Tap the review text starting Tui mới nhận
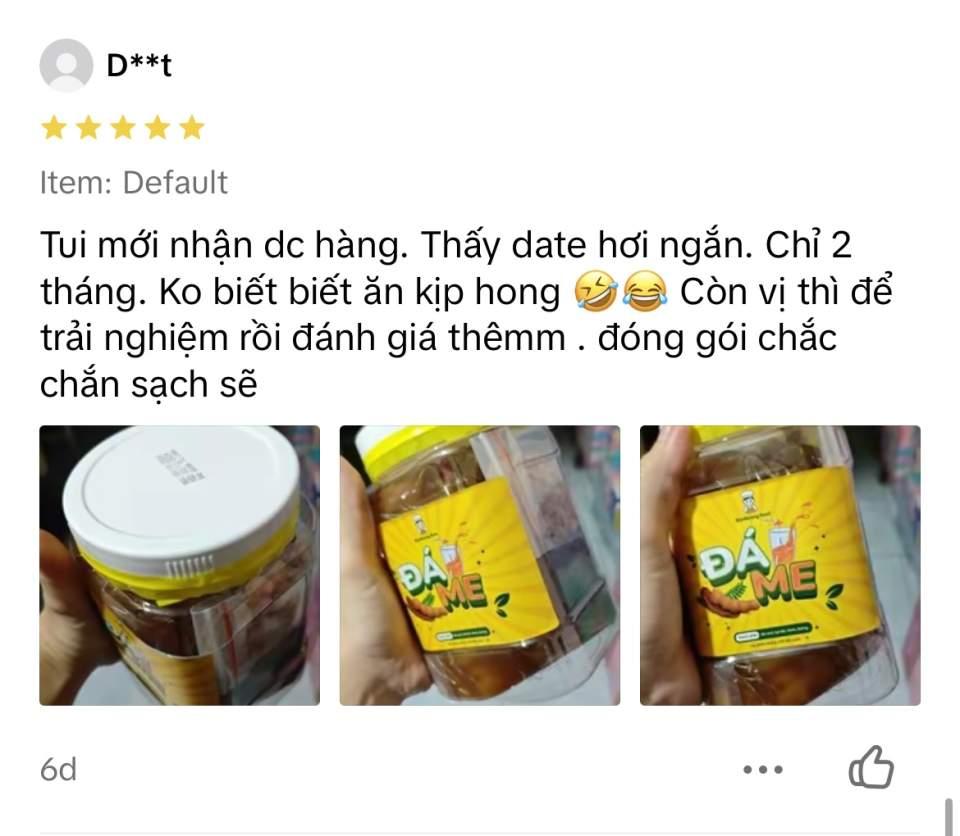Screen dimensions: 960x836 [x=467, y=314]
